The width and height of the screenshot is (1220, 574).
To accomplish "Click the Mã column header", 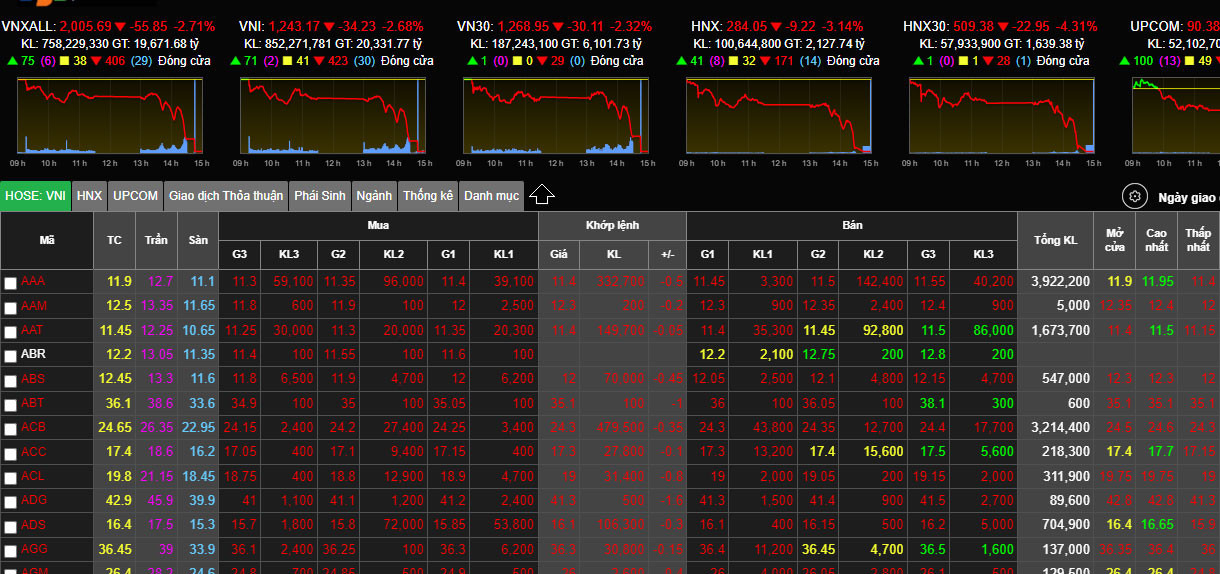I will [47, 240].
